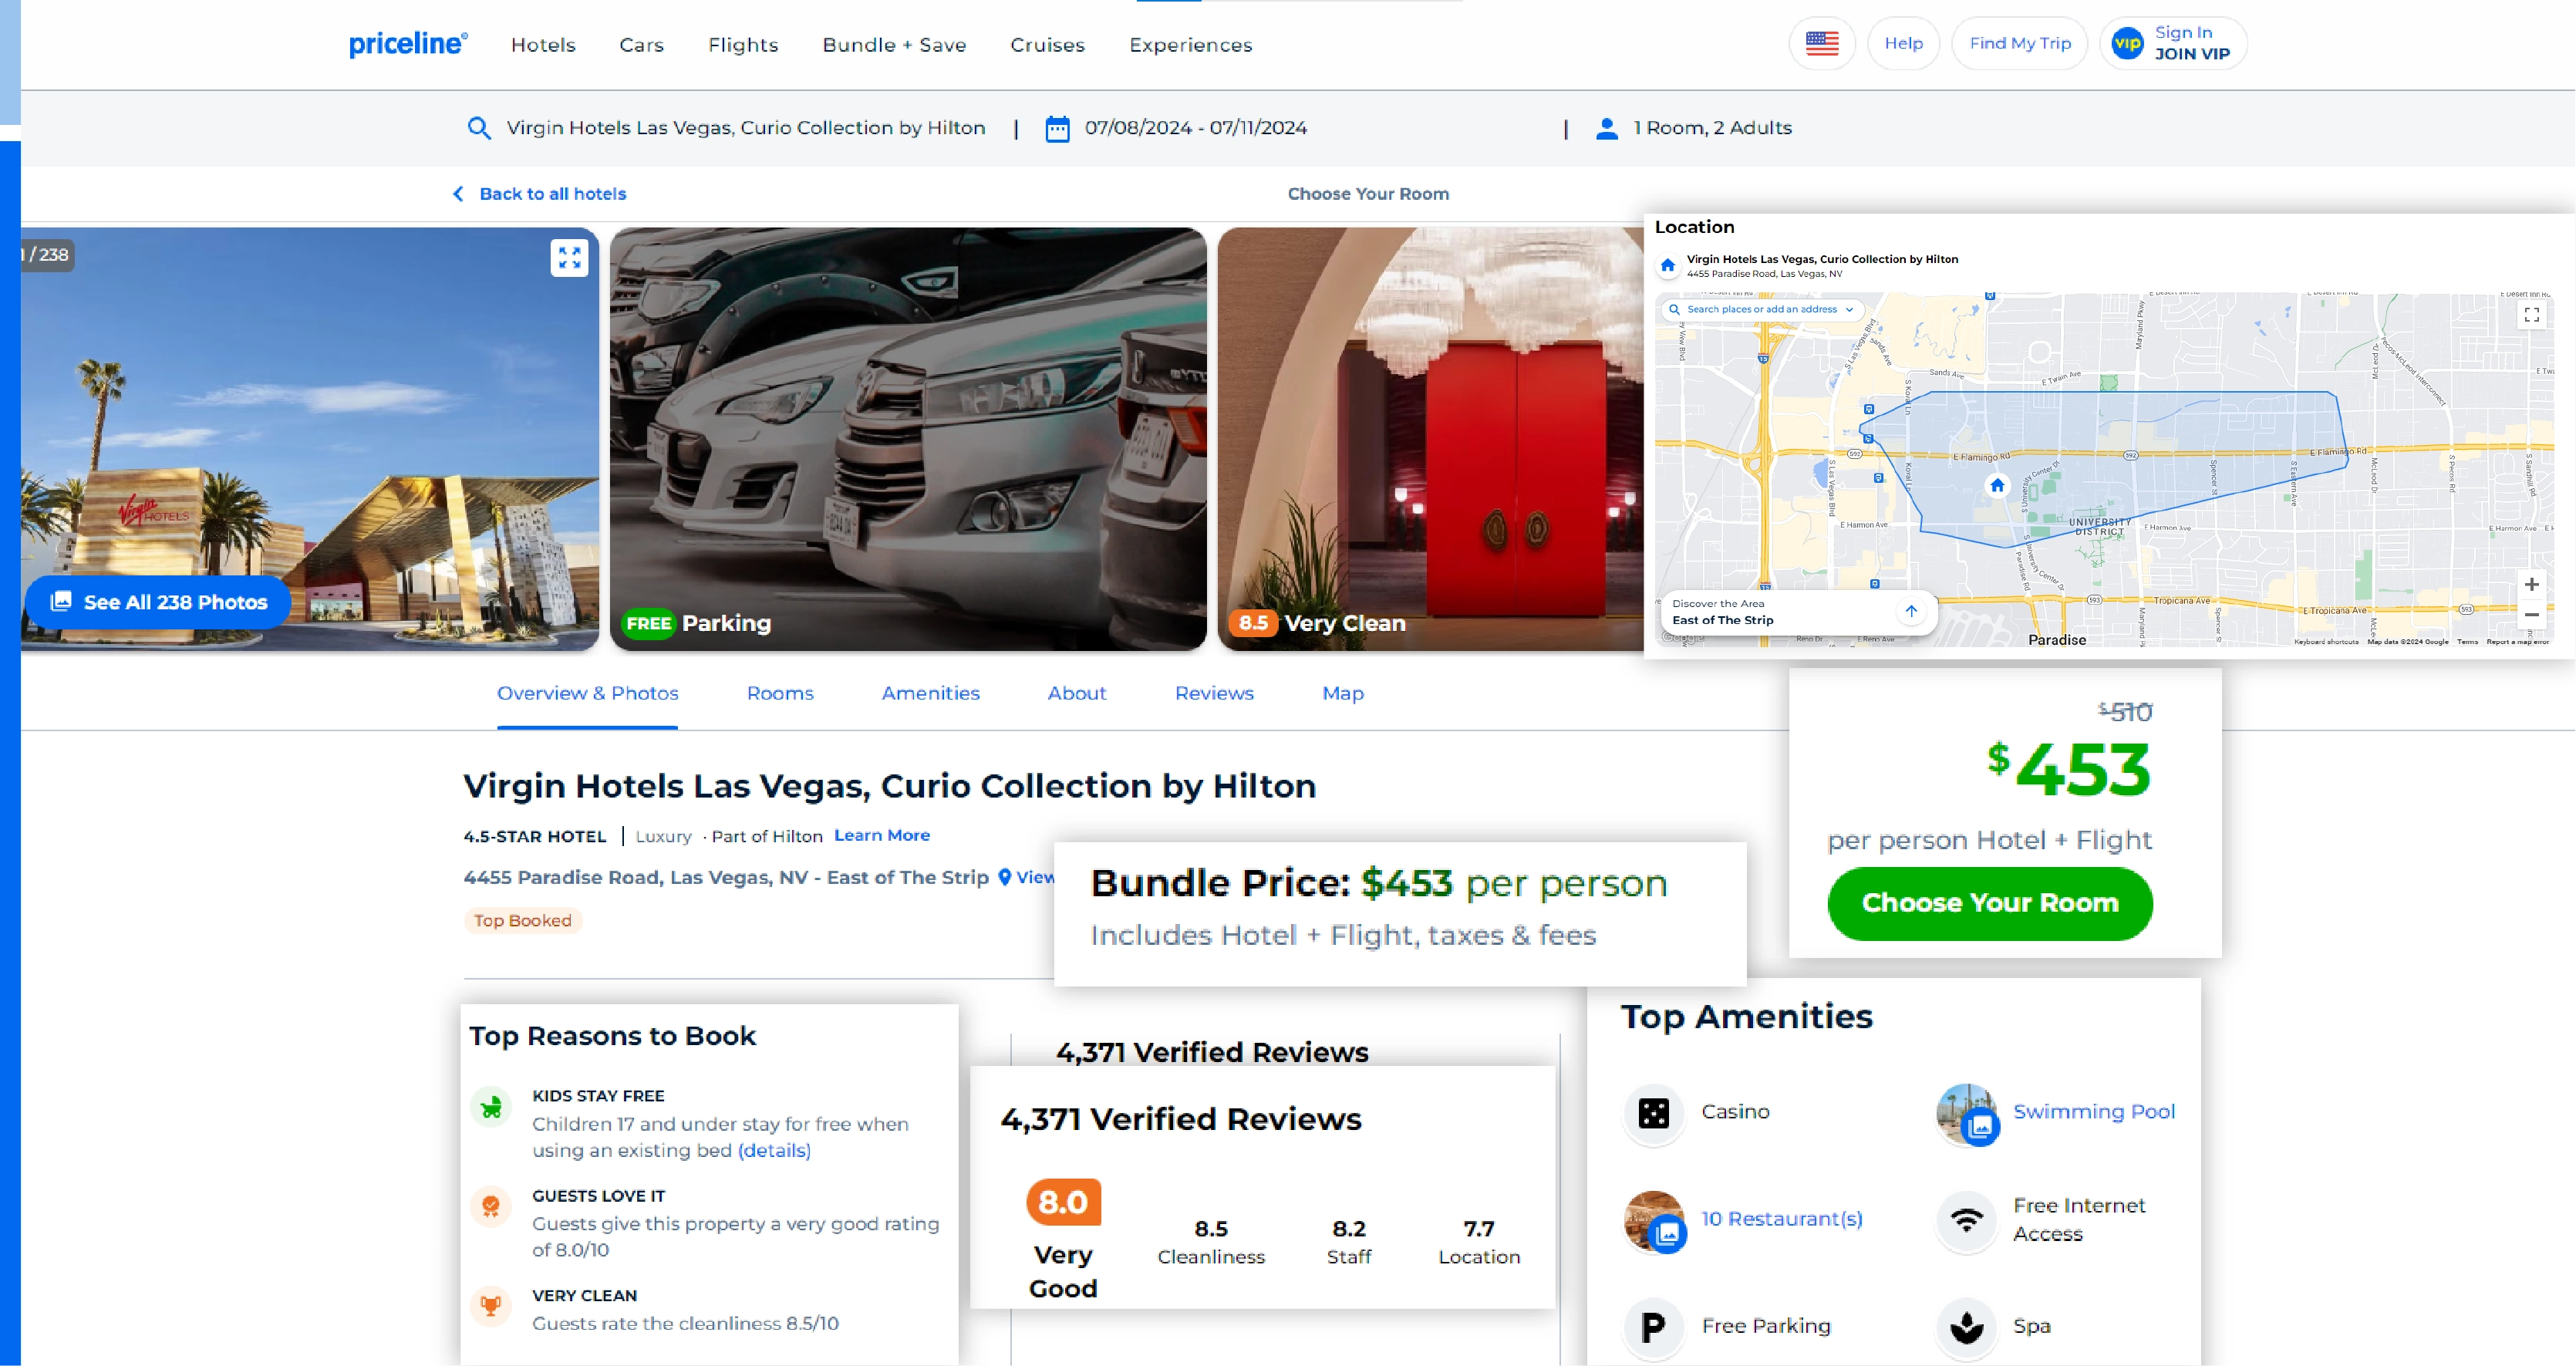Viewport: 2576px width, 1366px height.
Task: Open the Experiences menu
Action: [x=1190, y=45]
